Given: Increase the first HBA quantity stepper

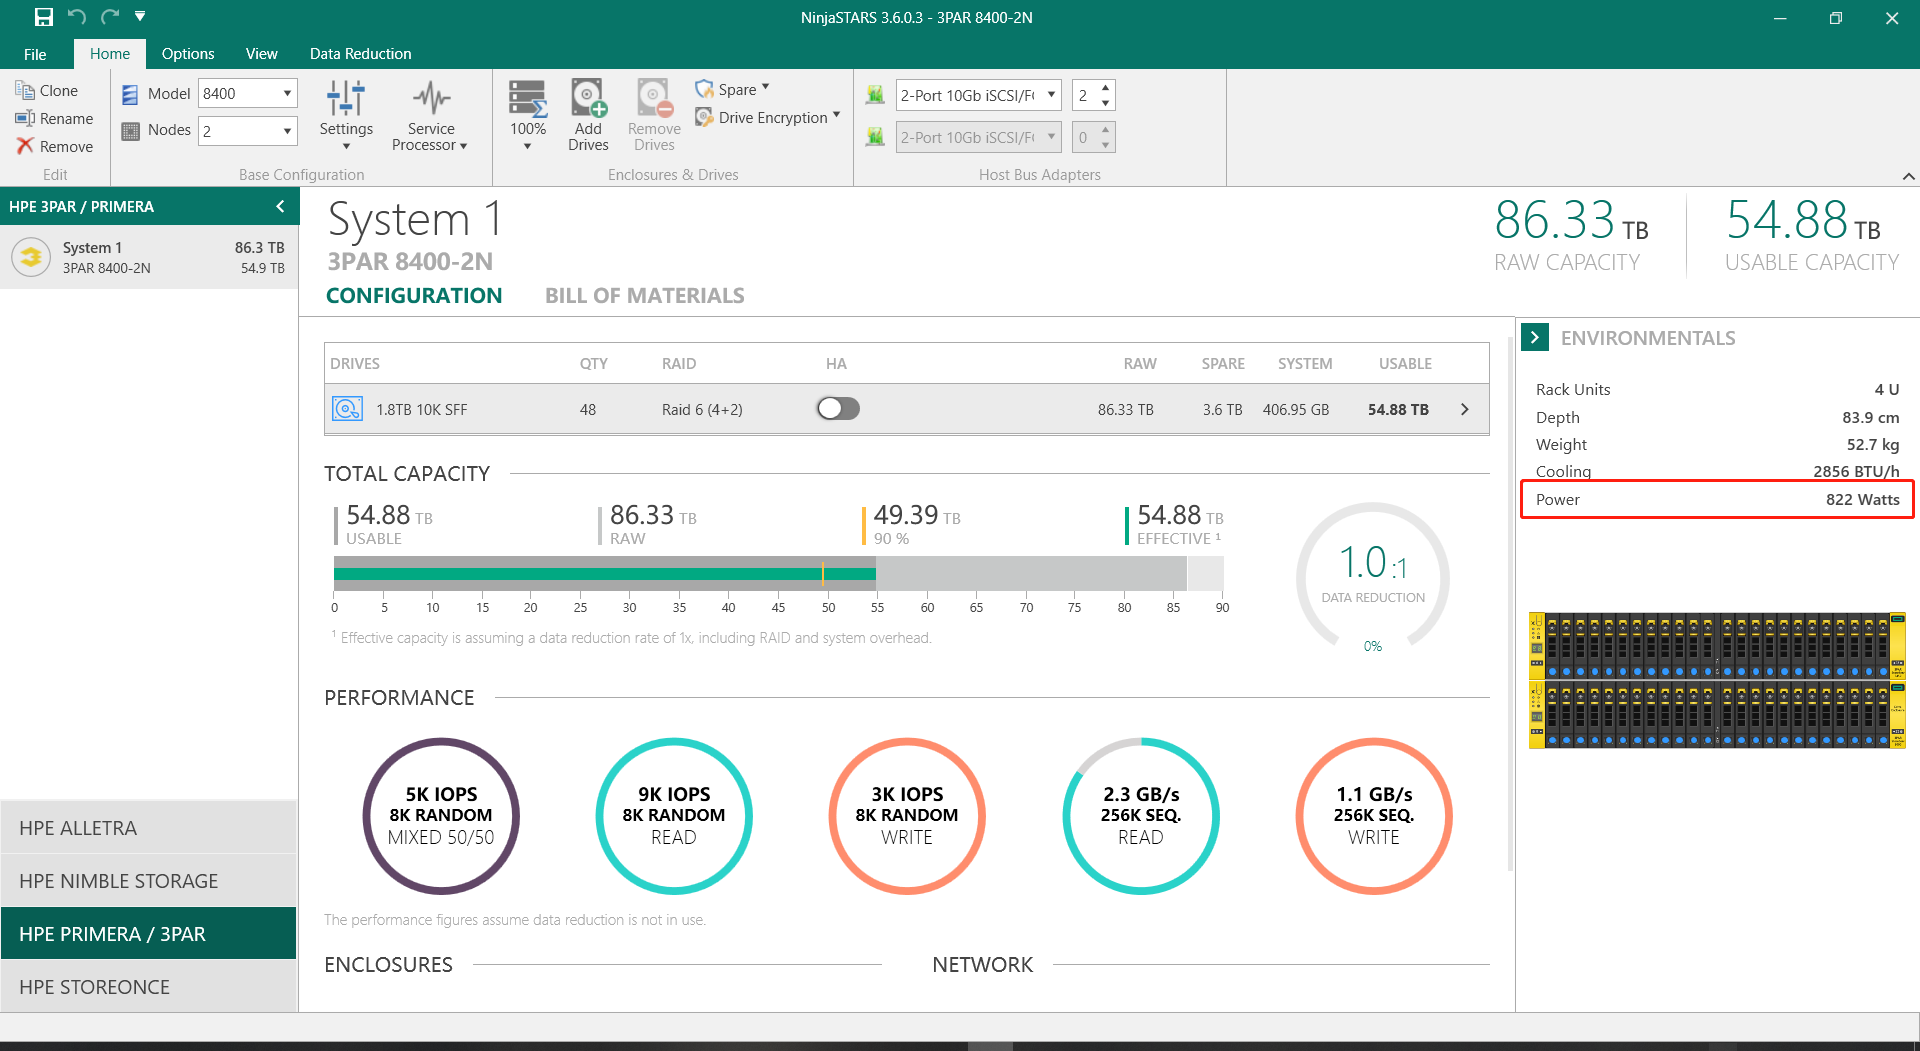Looking at the screenshot, I should (1105, 88).
